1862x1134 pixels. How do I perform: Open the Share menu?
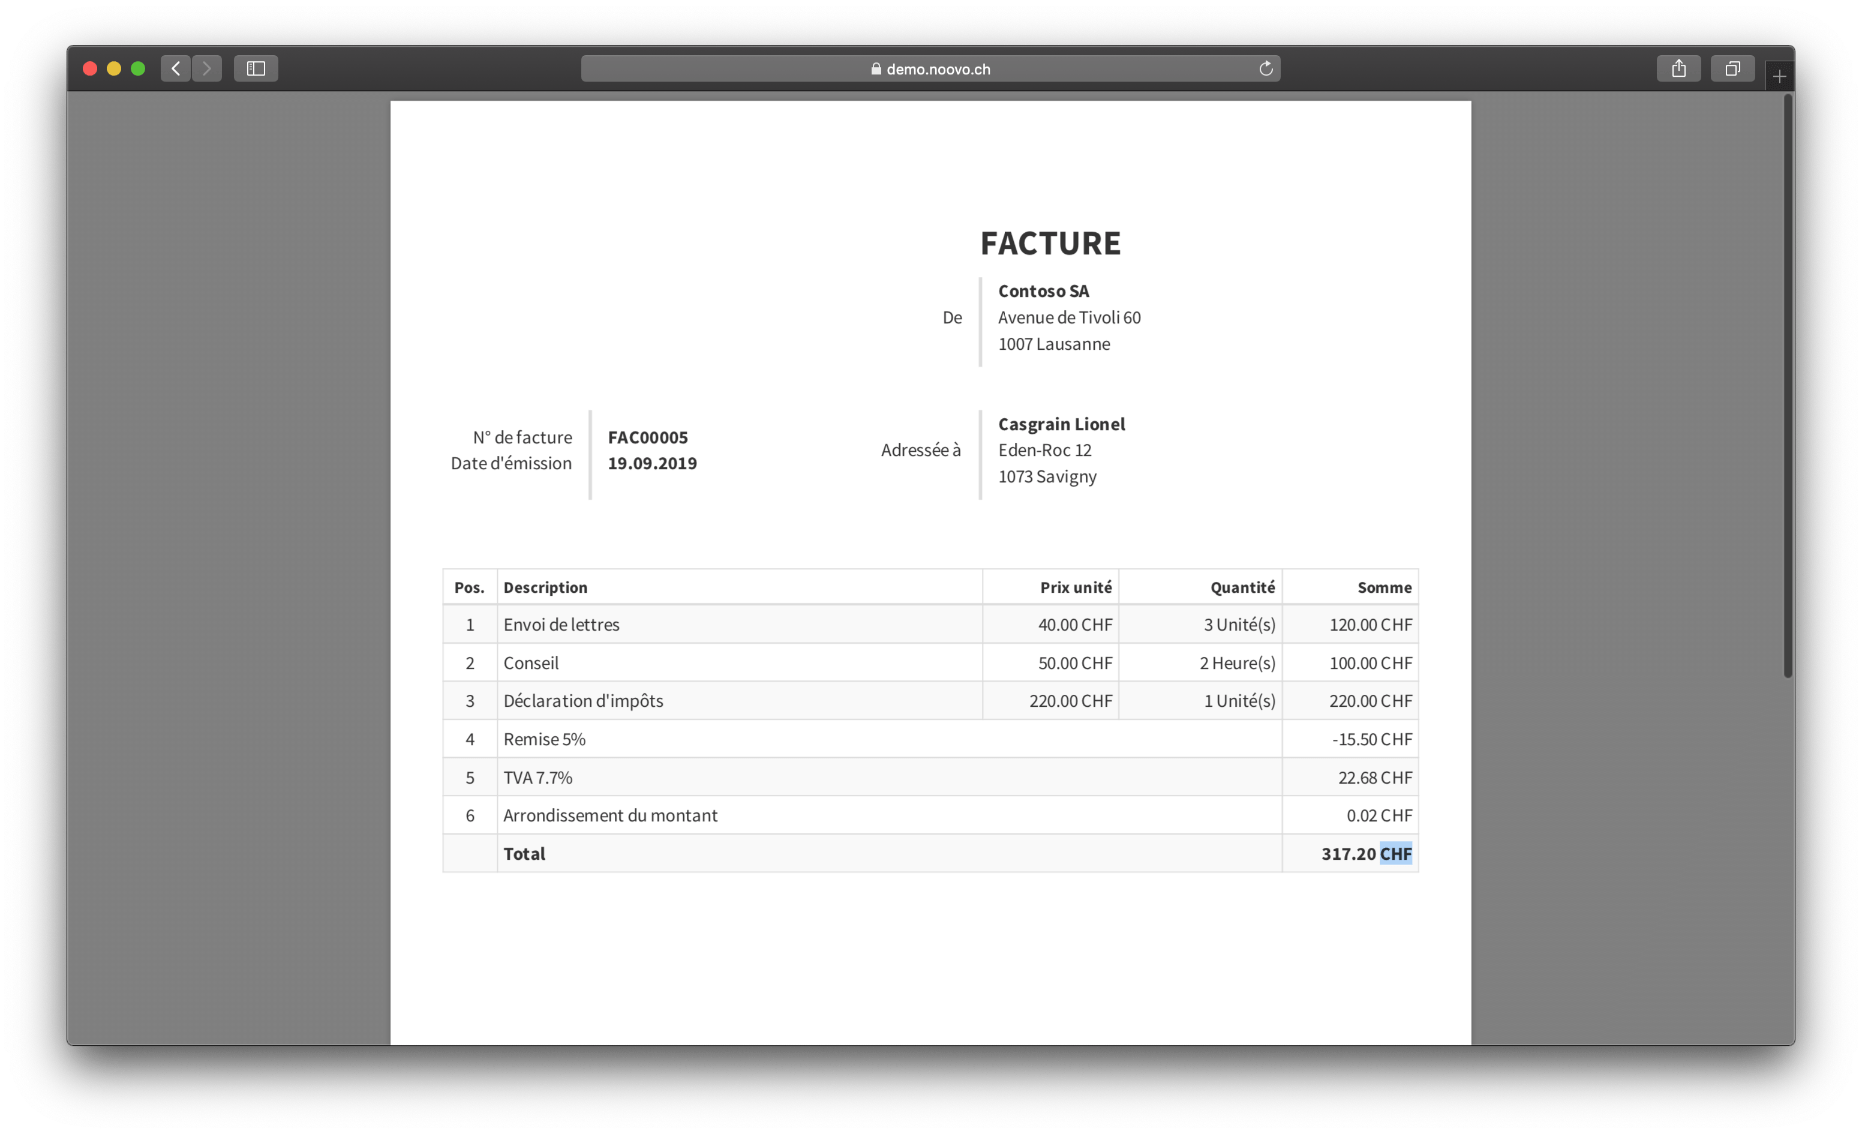coord(1678,68)
